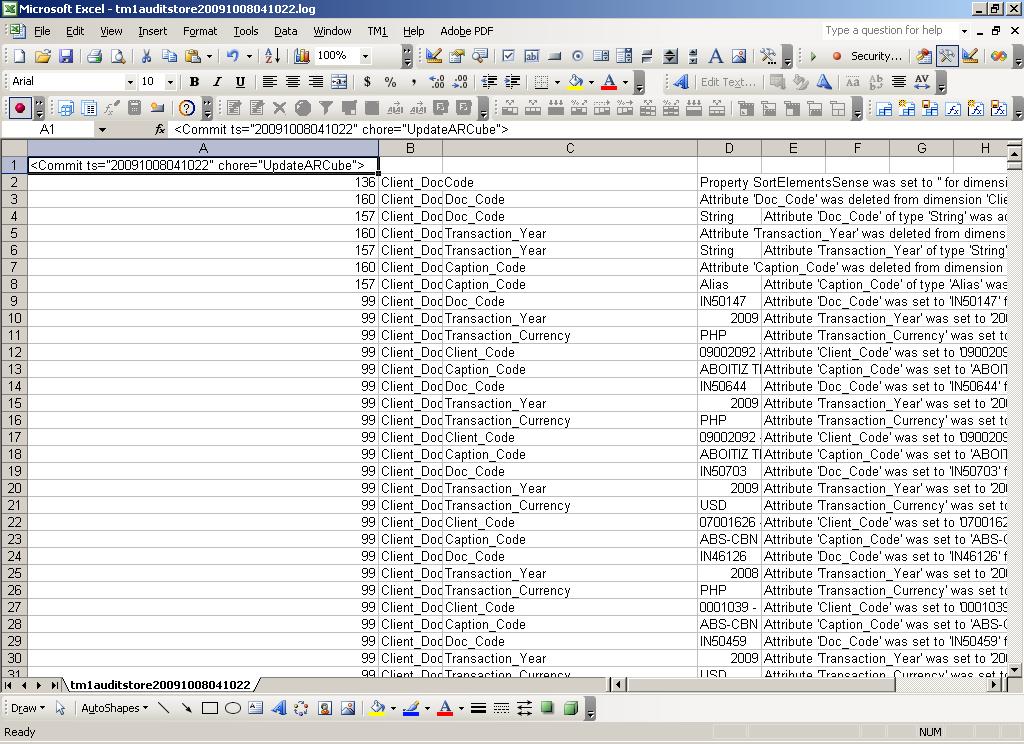Toggle bold formatting
1024x744 pixels.
point(194,82)
